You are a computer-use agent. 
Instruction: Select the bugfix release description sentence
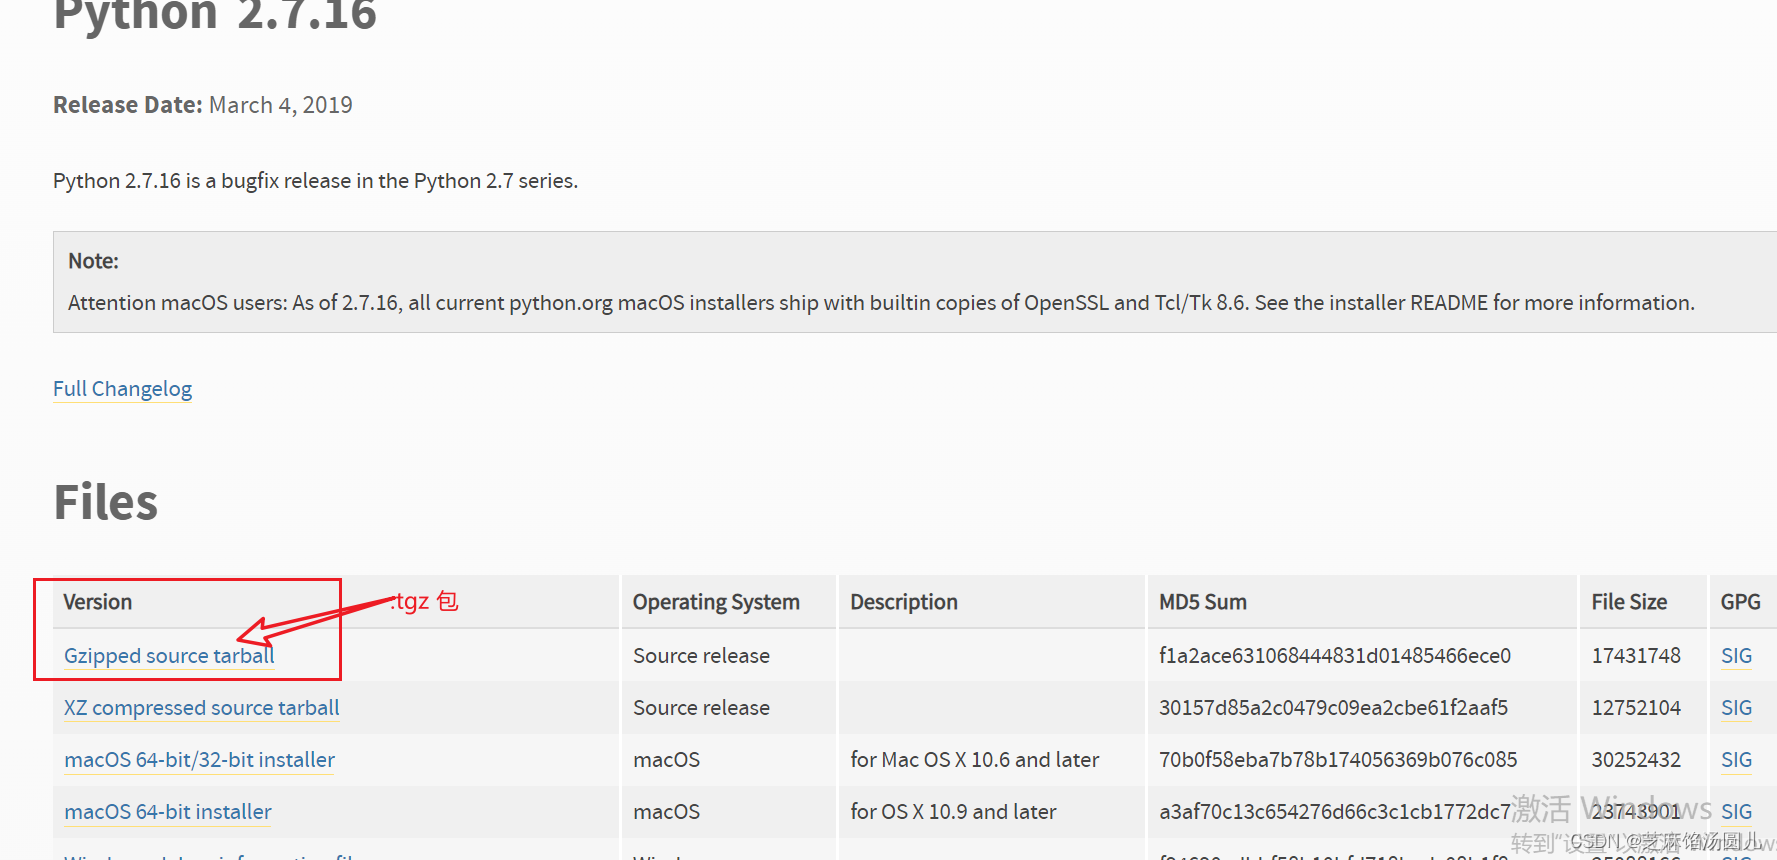tap(315, 181)
